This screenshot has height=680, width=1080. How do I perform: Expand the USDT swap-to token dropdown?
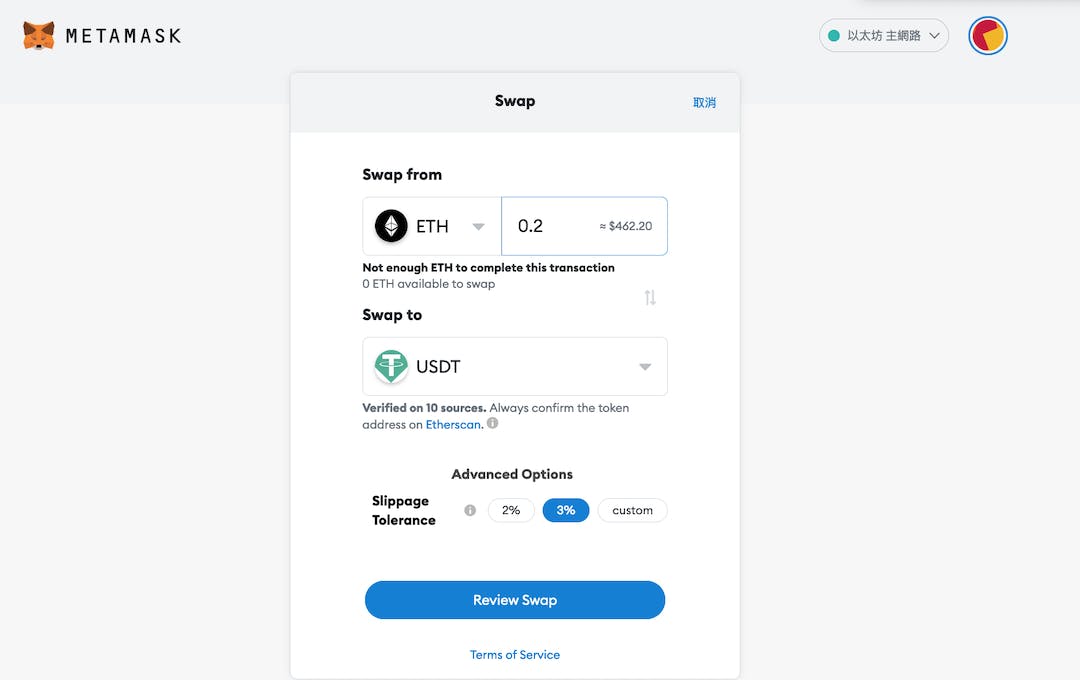[645, 367]
